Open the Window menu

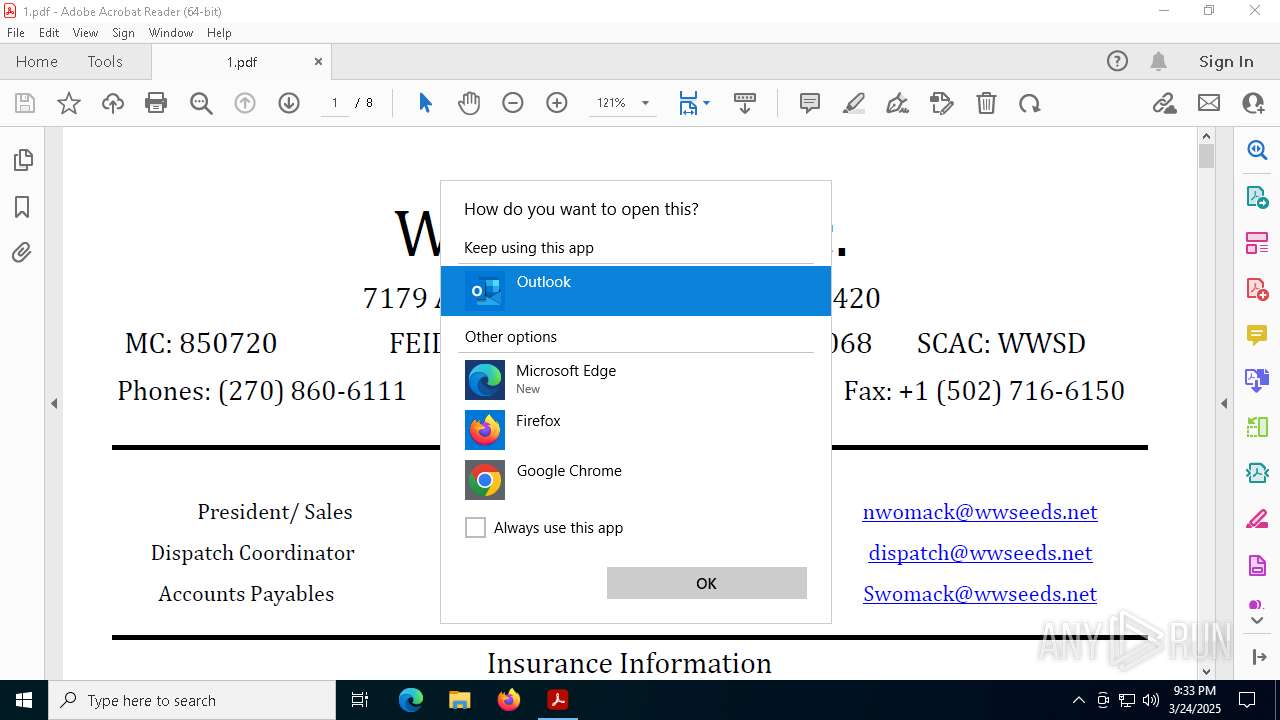171,33
